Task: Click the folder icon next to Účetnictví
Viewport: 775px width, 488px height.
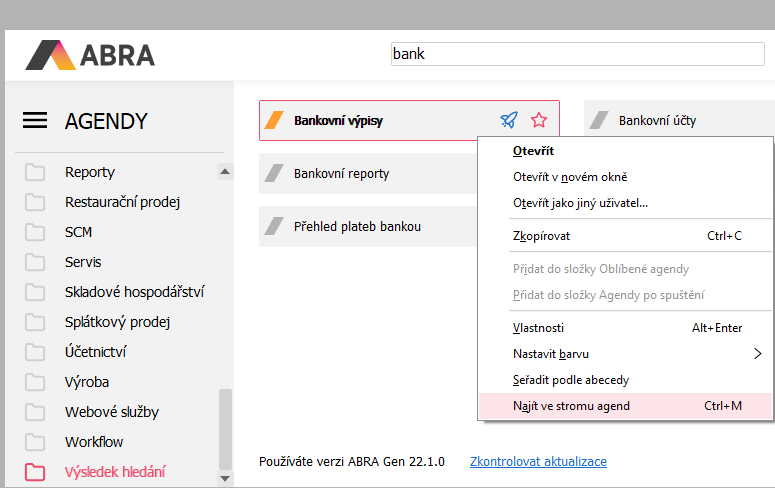Action: click(x=35, y=352)
